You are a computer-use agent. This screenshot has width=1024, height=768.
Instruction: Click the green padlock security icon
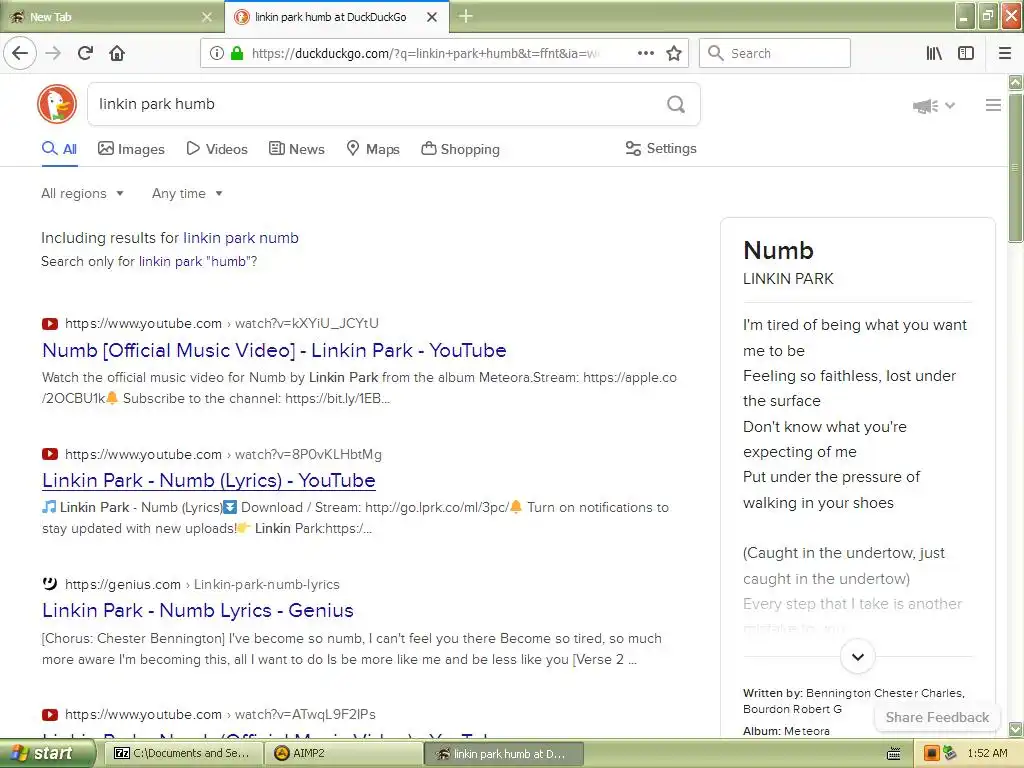tap(237, 53)
